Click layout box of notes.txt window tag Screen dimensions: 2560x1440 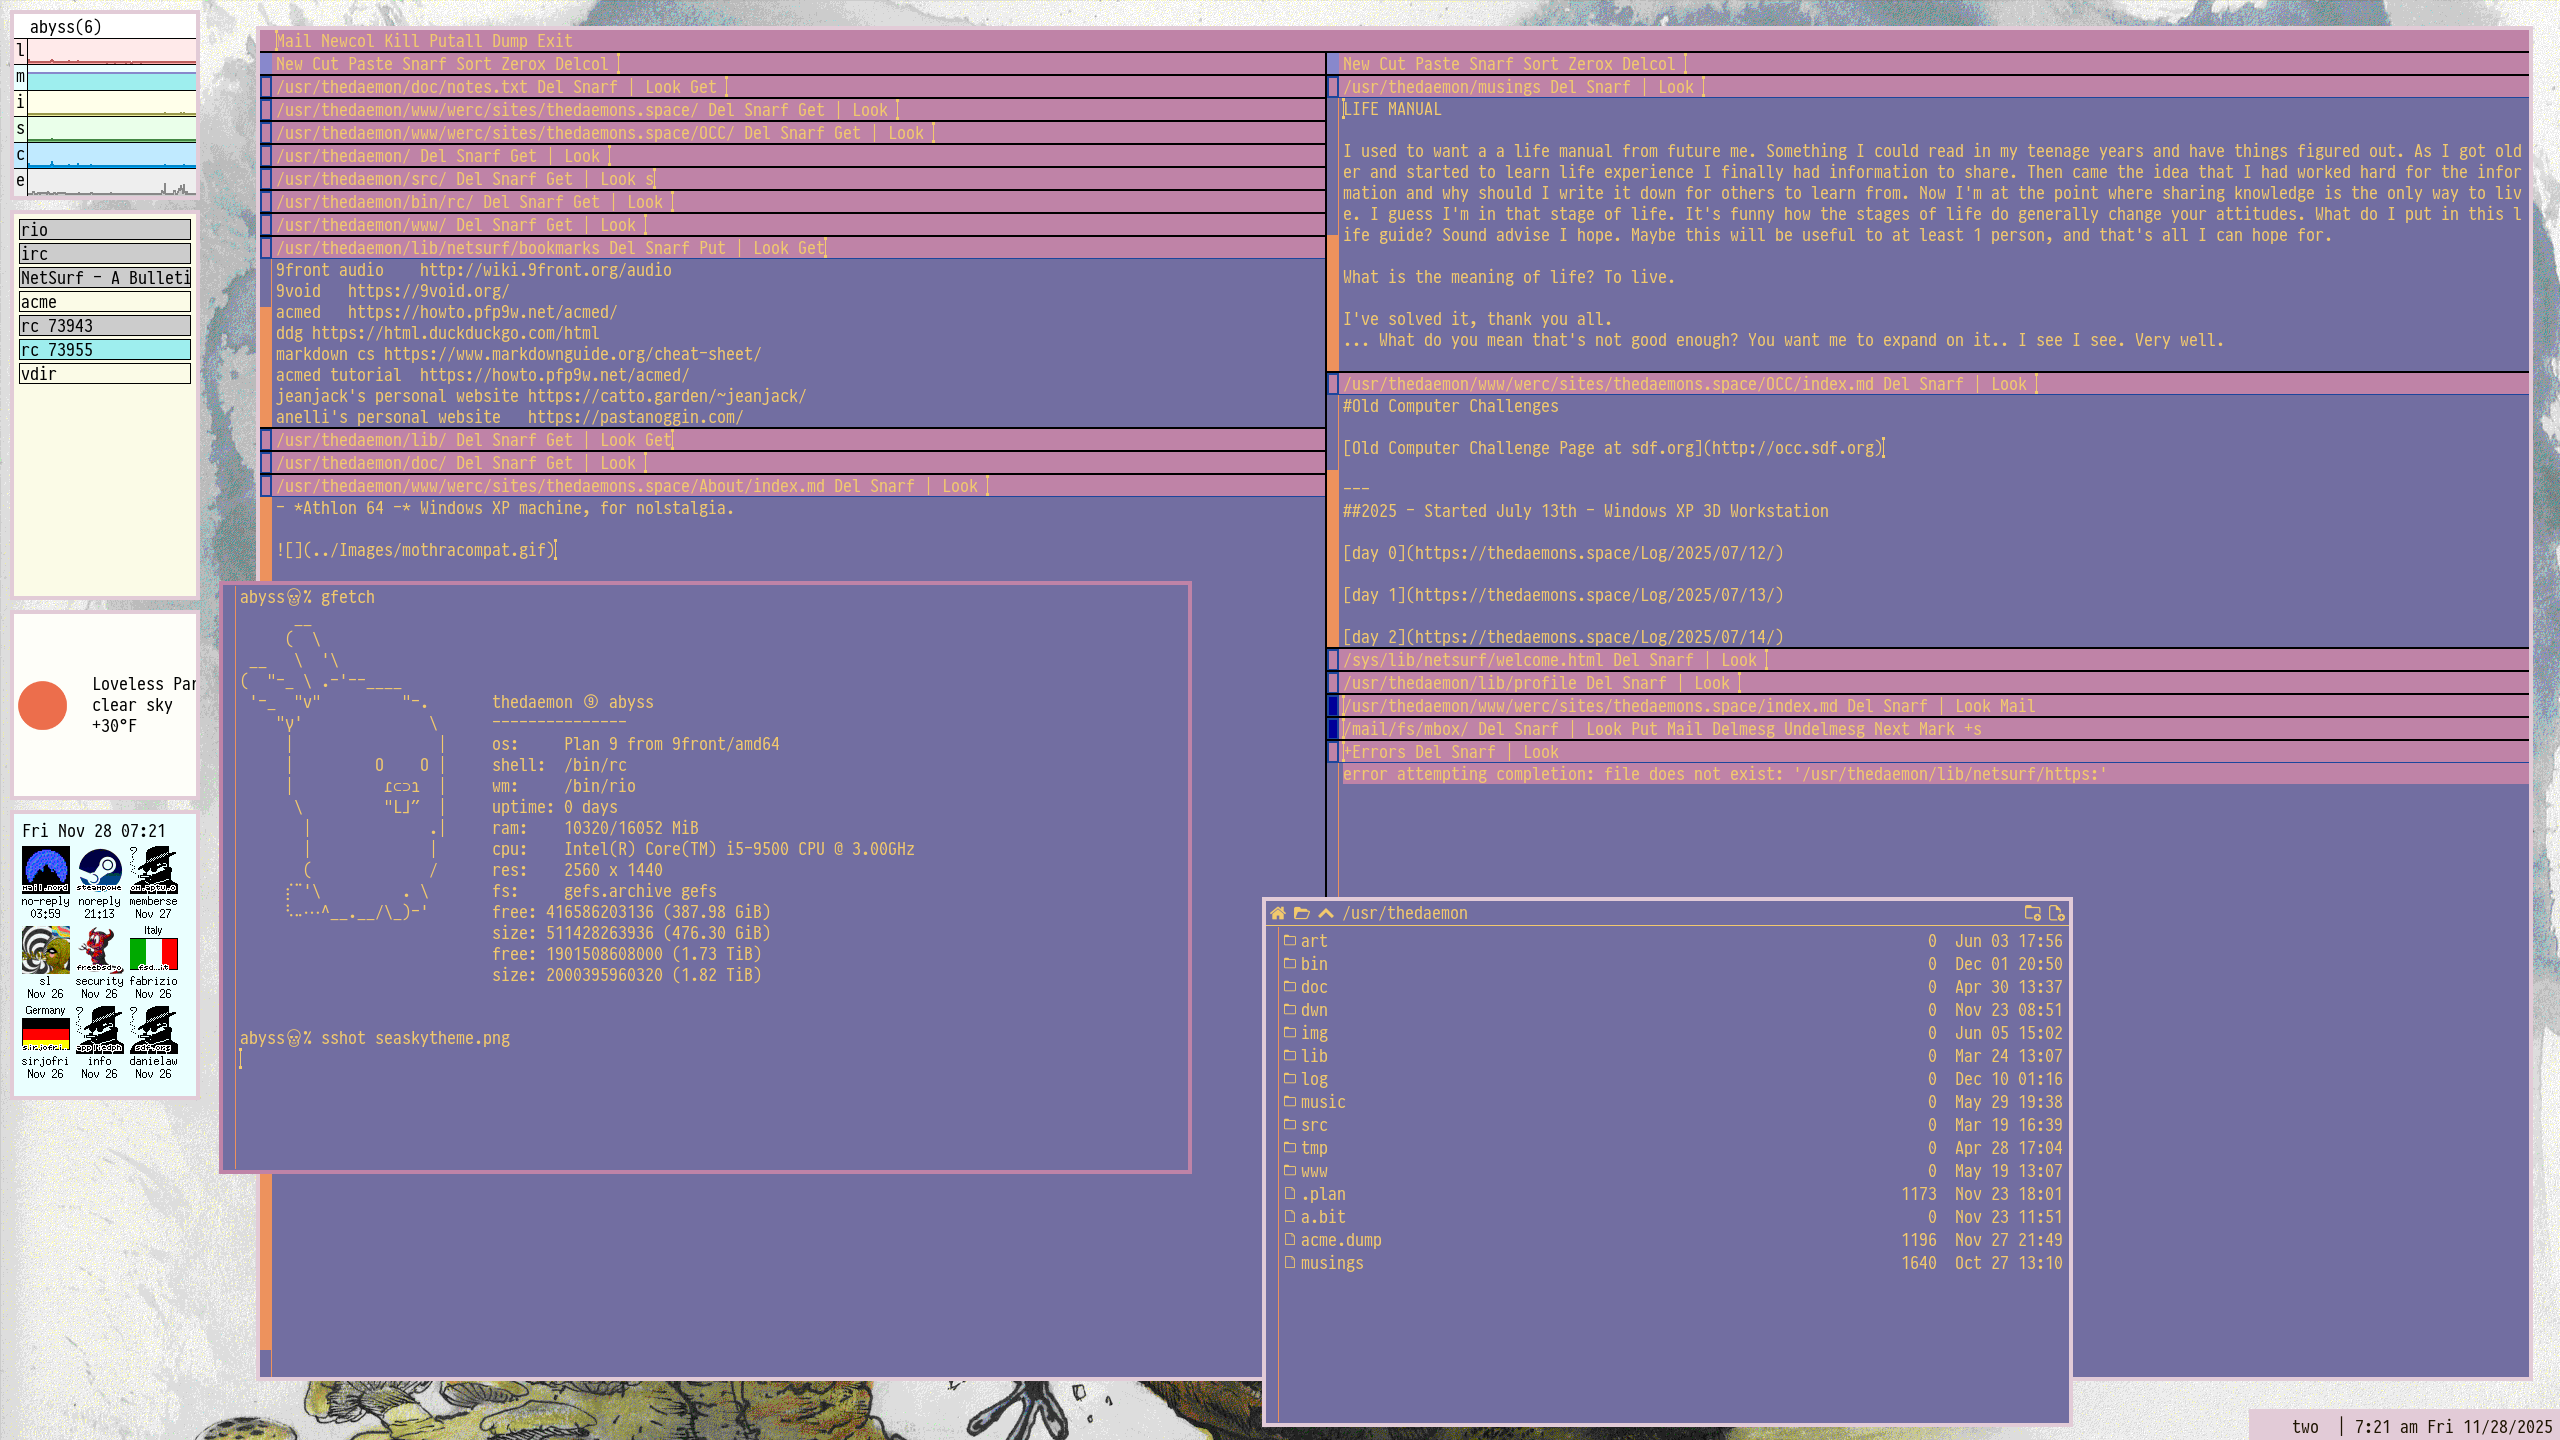coord(266,88)
